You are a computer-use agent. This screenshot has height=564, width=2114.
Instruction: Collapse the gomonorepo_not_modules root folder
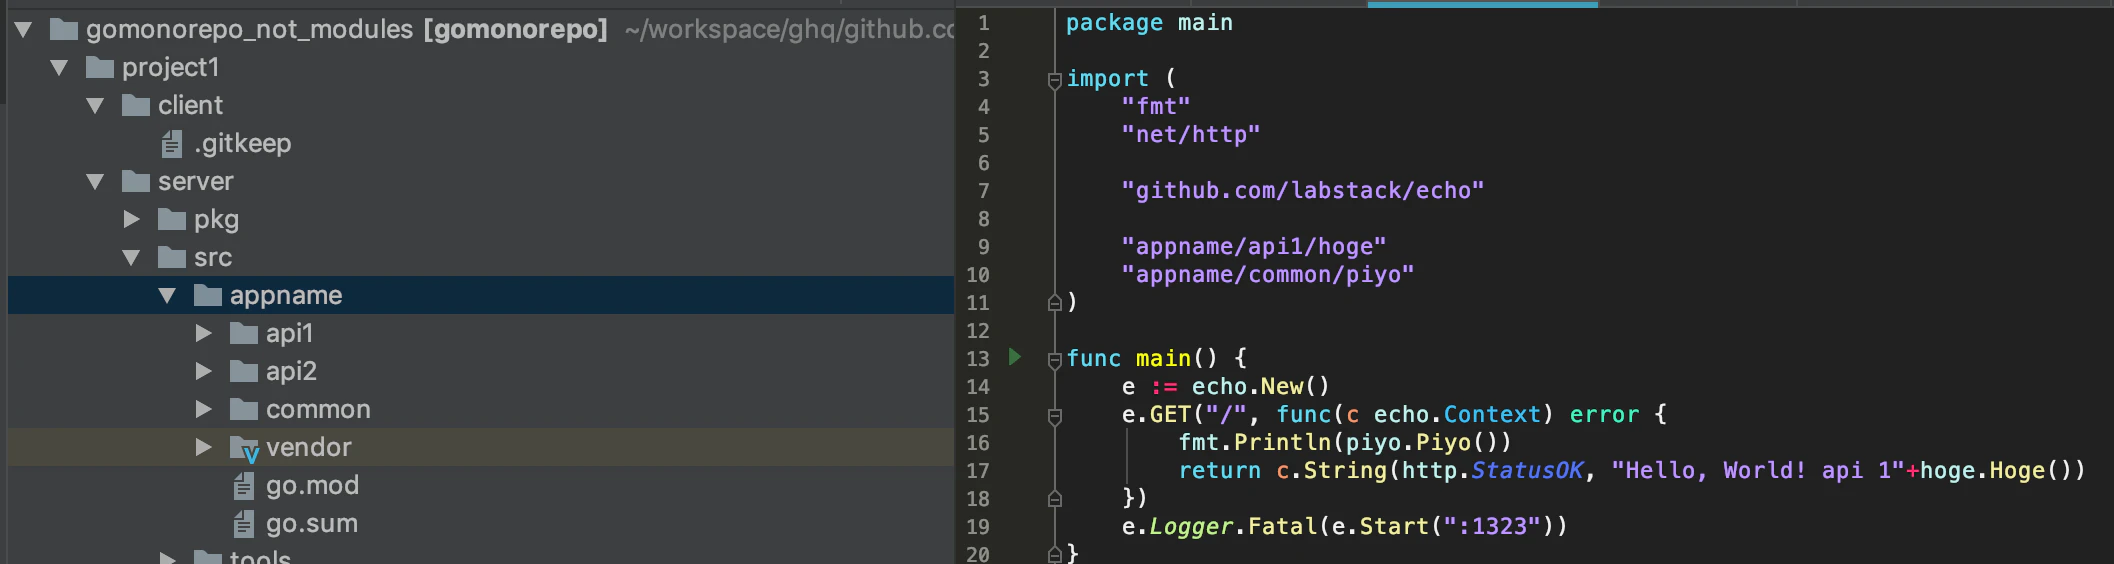[x=24, y=30]
